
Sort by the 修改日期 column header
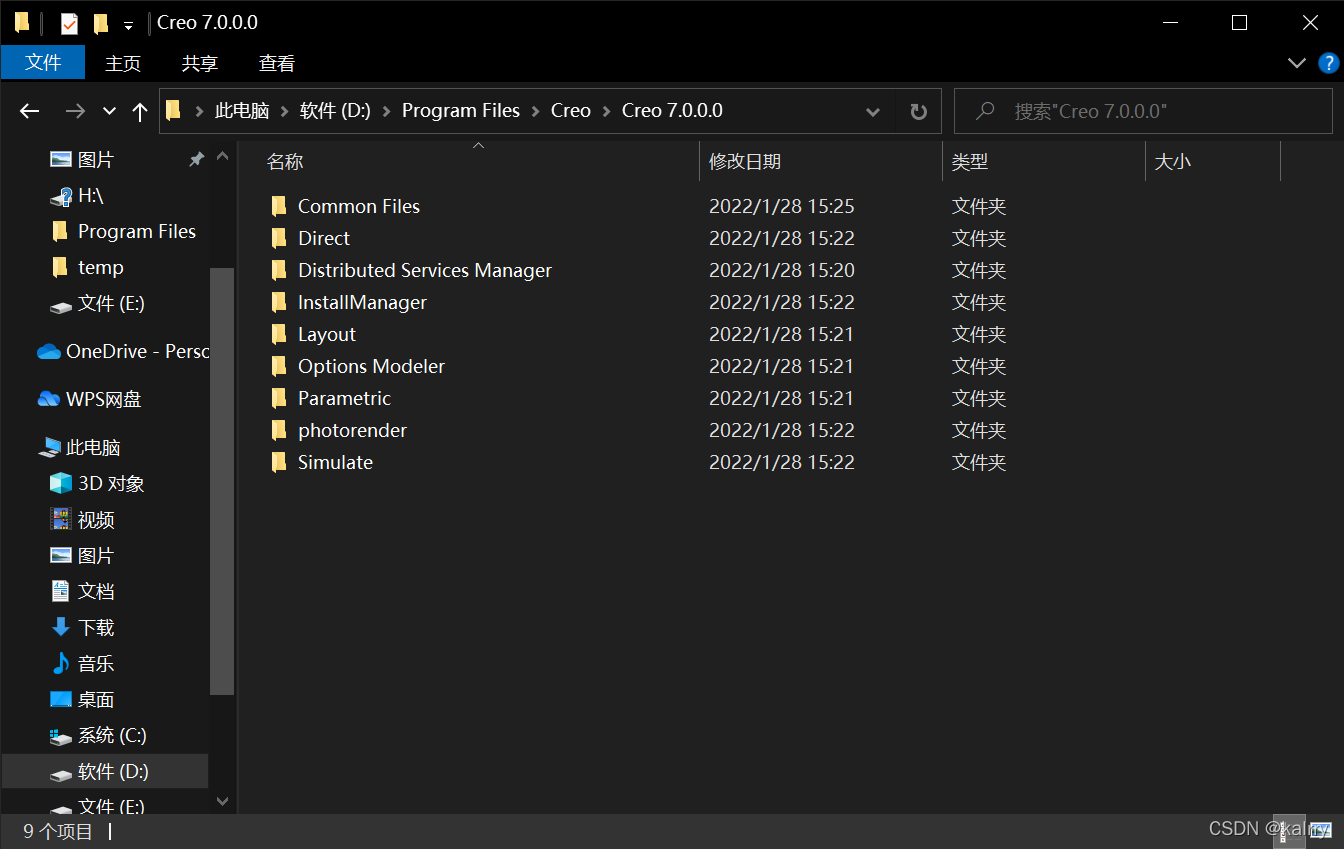point(821,161)
